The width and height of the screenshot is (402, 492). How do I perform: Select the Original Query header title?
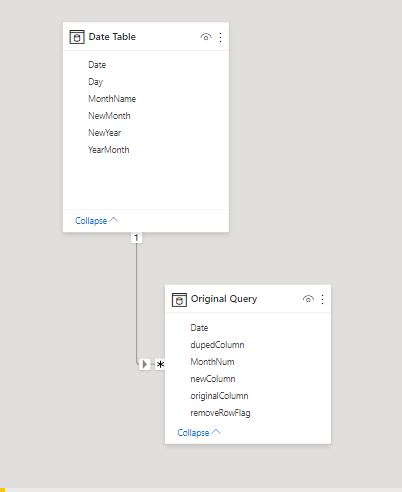tap(224, 299)
